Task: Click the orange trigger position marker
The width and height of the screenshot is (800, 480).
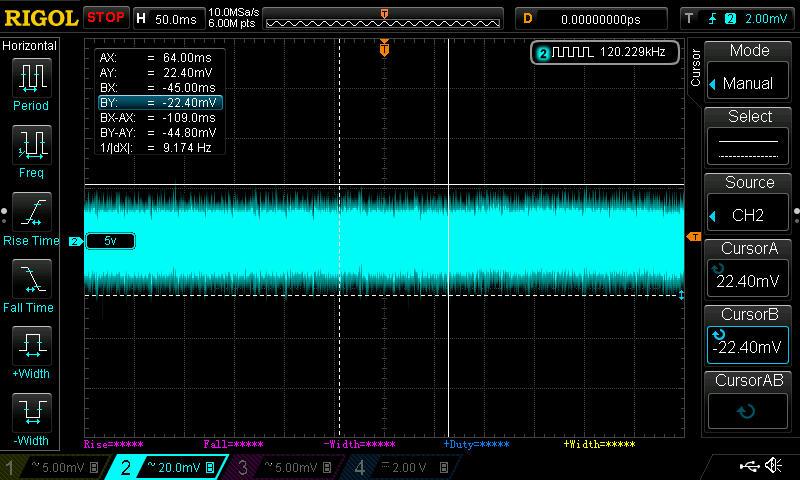Action: click(384, 48)
